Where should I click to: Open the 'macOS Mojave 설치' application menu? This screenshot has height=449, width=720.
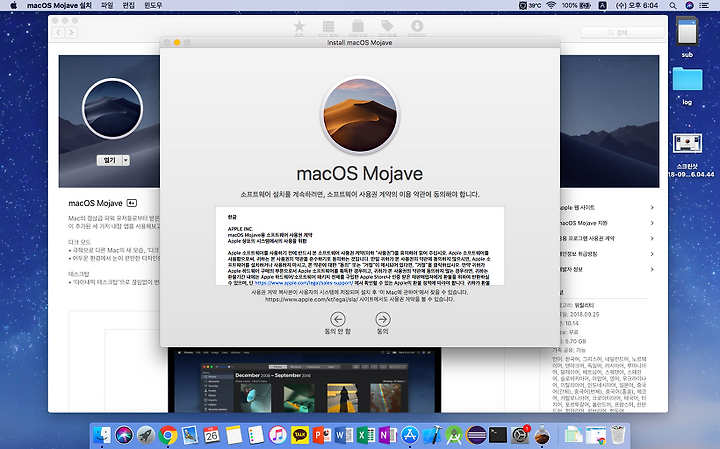pyautogui.click(x=59, y=6)
